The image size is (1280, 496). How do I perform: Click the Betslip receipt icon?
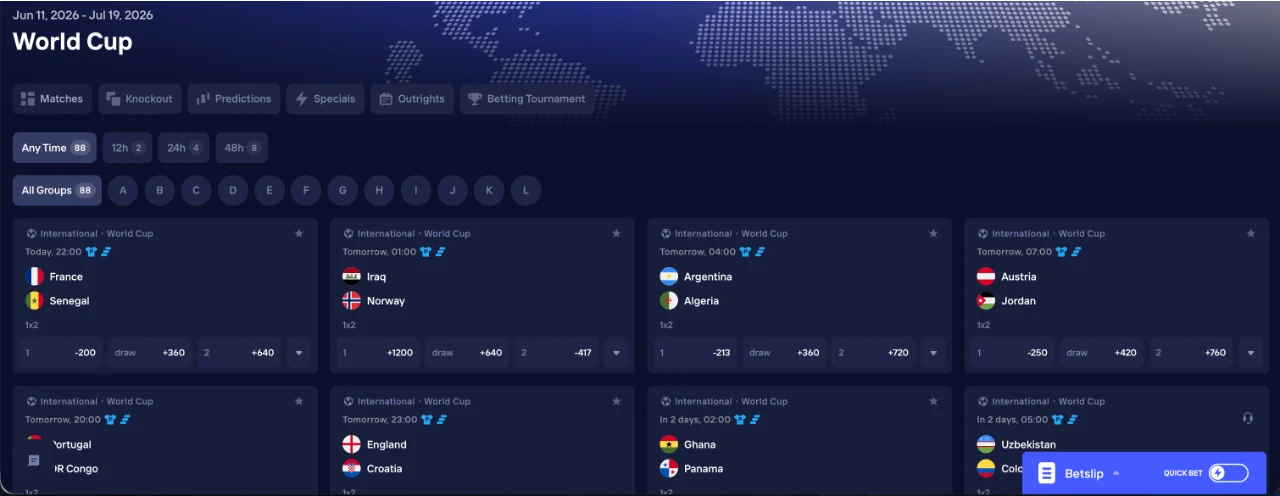click(1046, 473)
